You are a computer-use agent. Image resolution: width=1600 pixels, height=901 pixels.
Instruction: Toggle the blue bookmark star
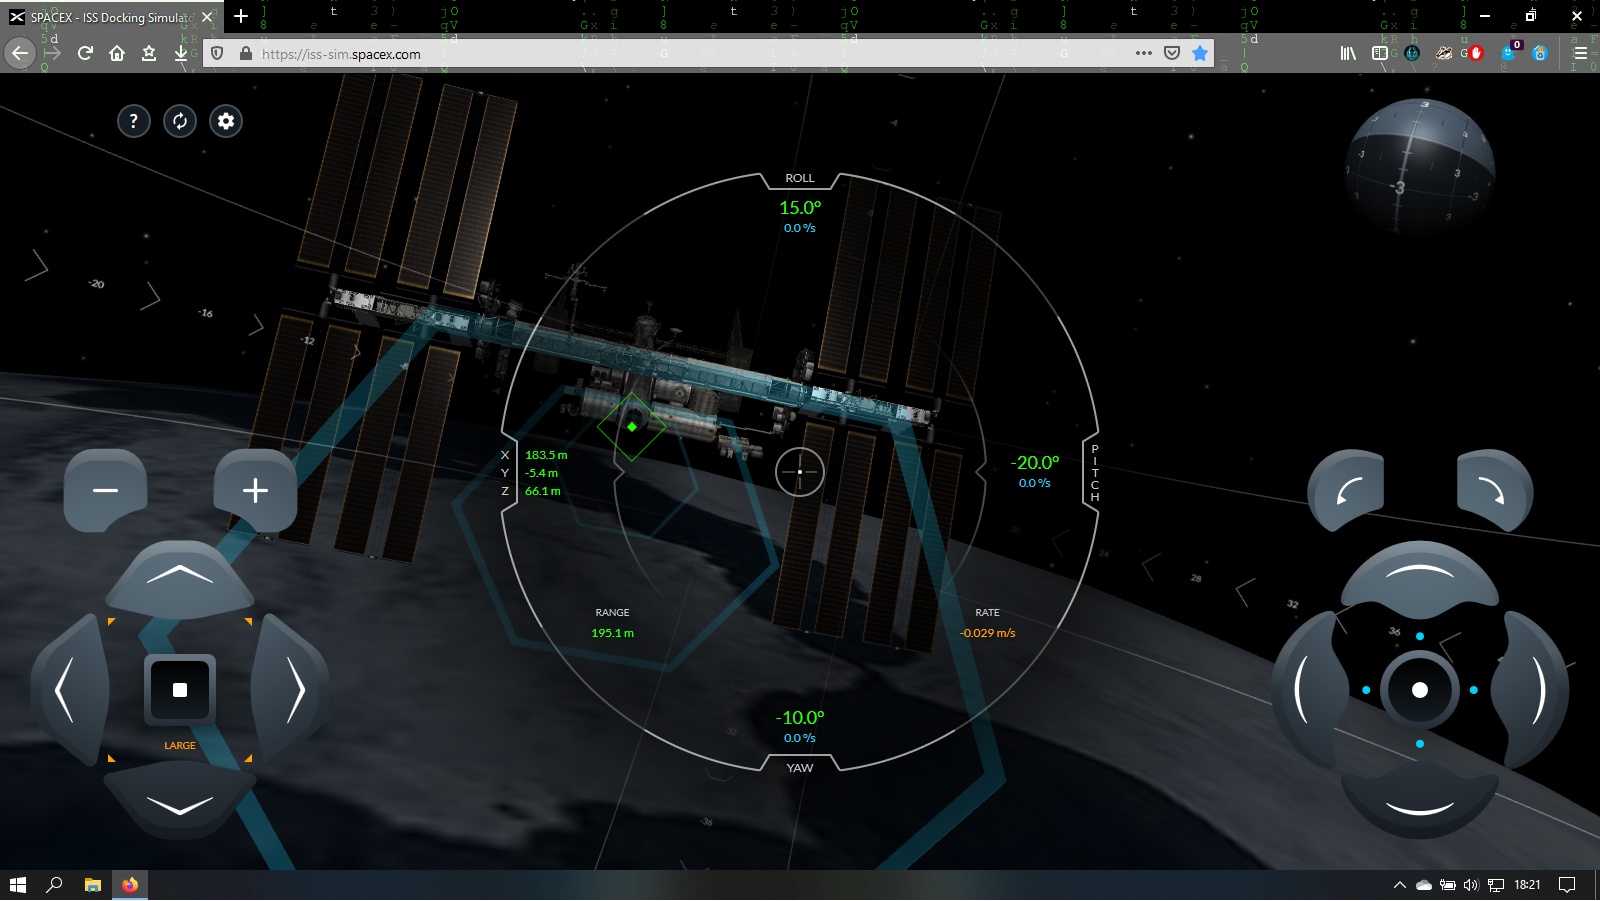point(1200,53)
